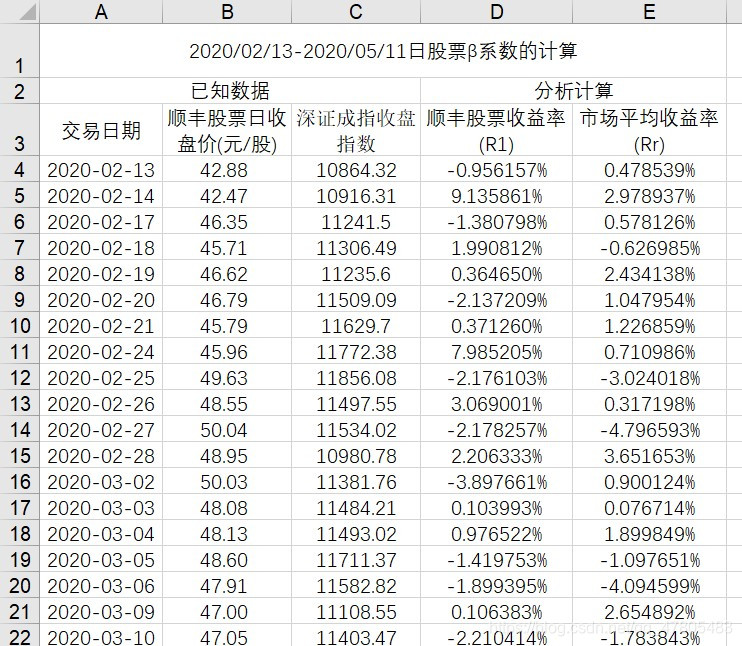Click the 交易日期 header cell
Viewport: 742px width, 646px height.
coord(101,130)
